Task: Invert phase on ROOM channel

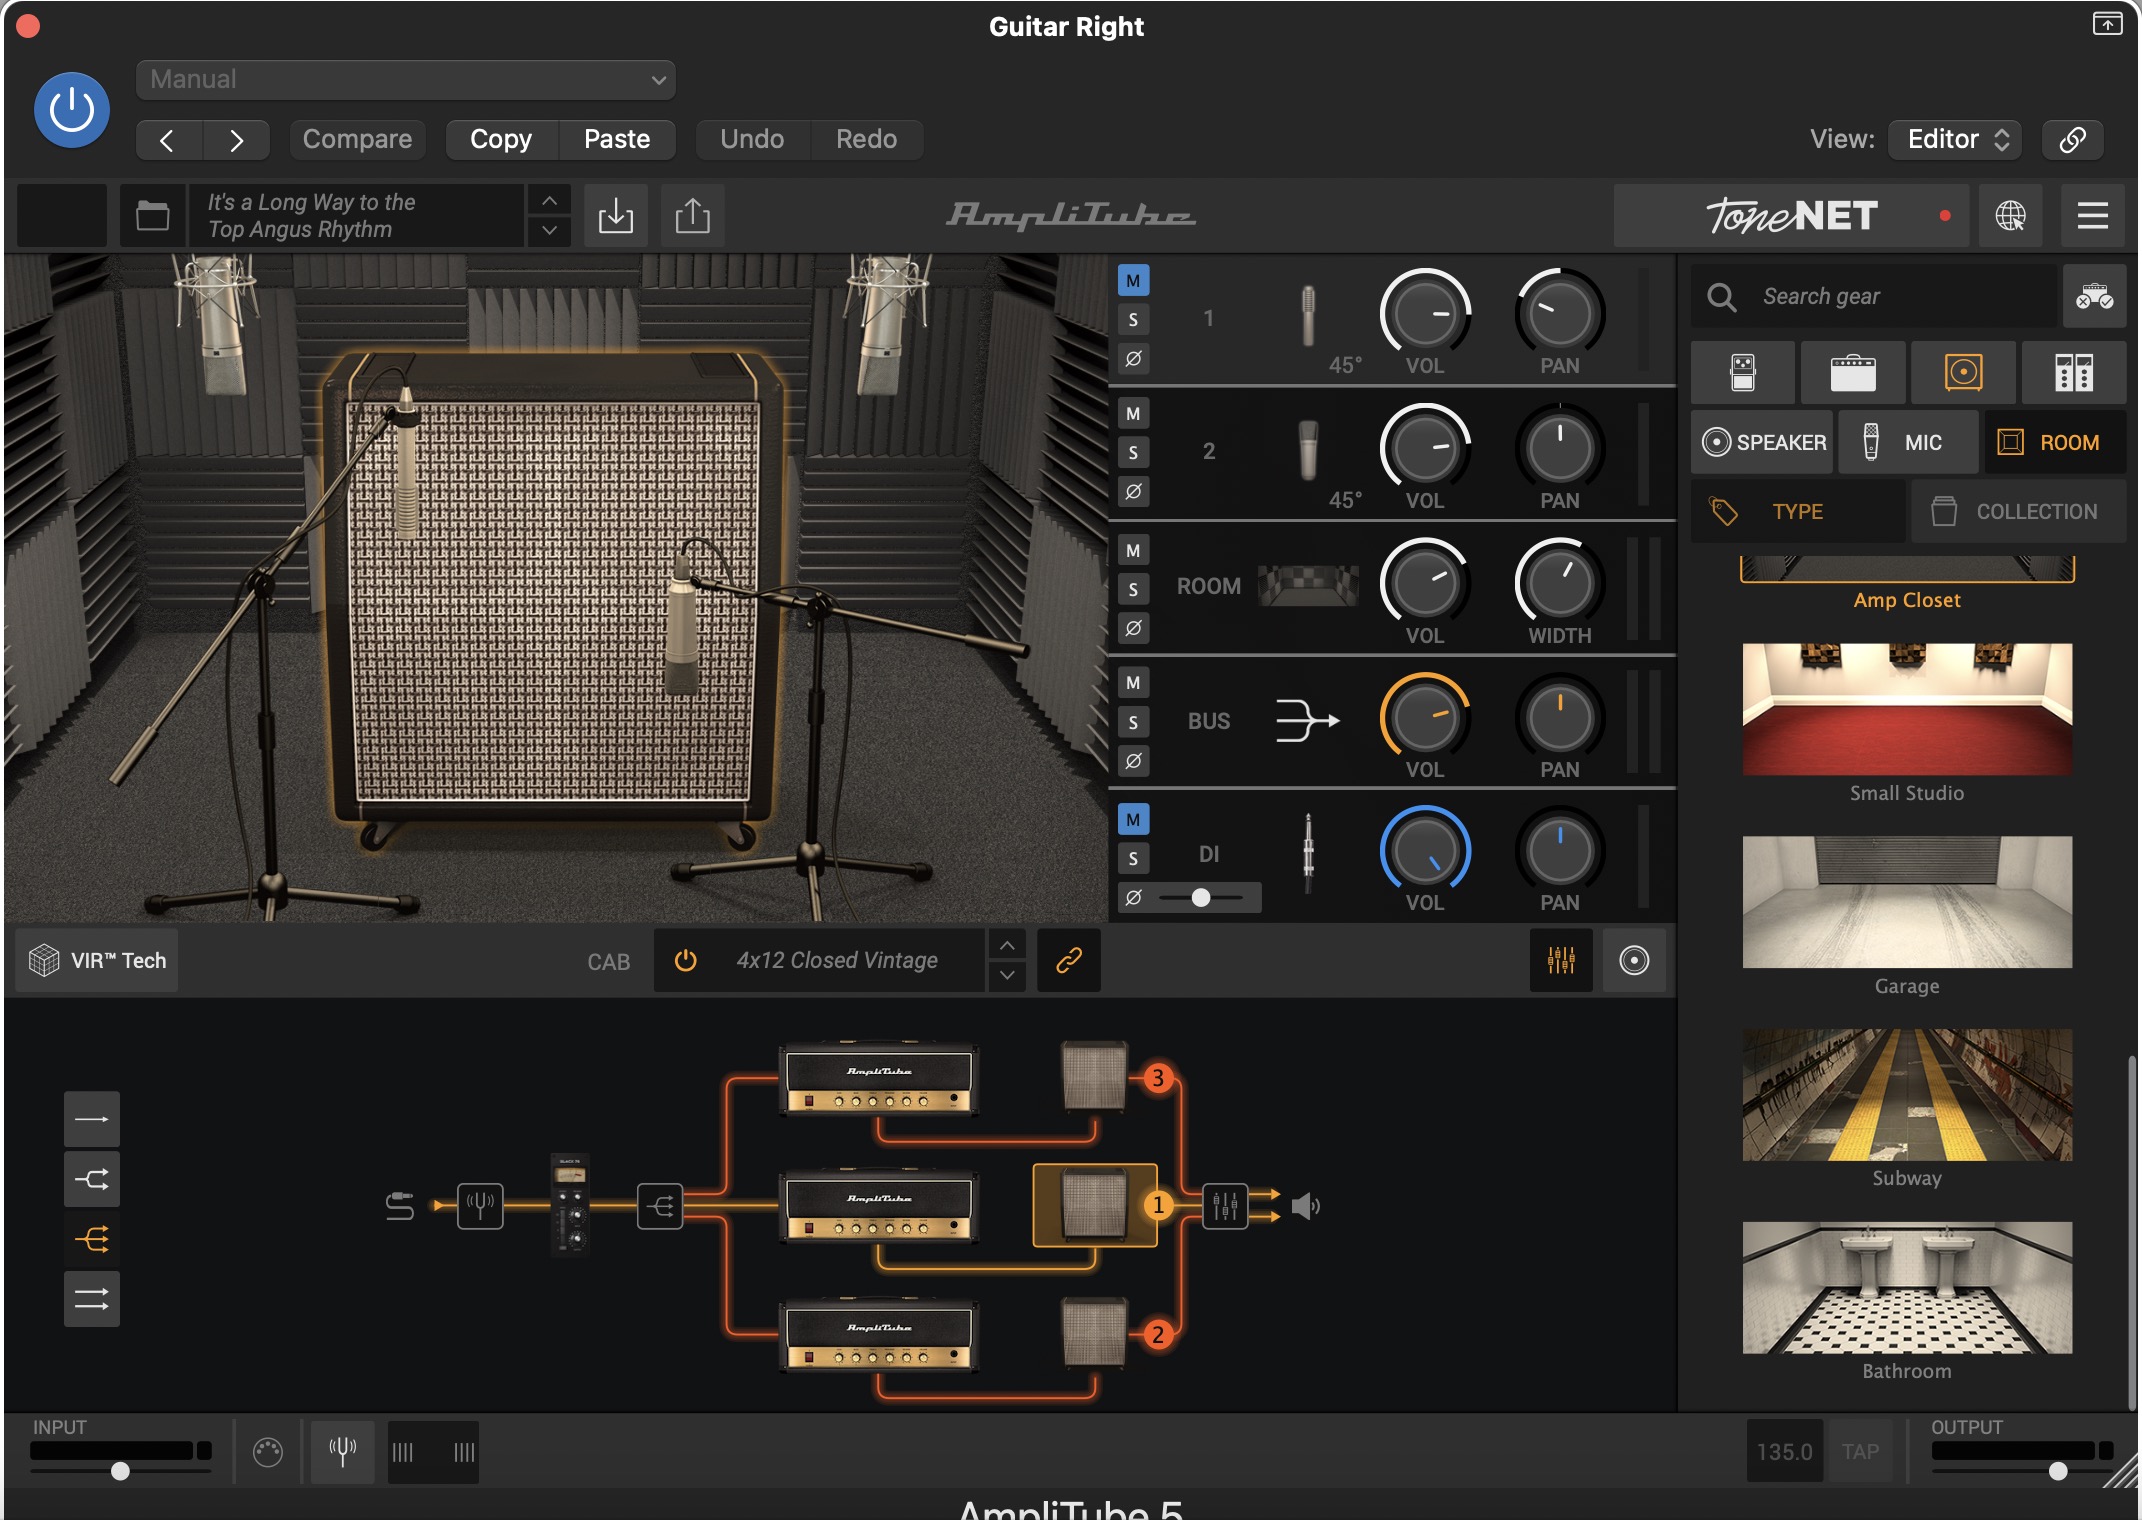Action: click(1133, 628)
